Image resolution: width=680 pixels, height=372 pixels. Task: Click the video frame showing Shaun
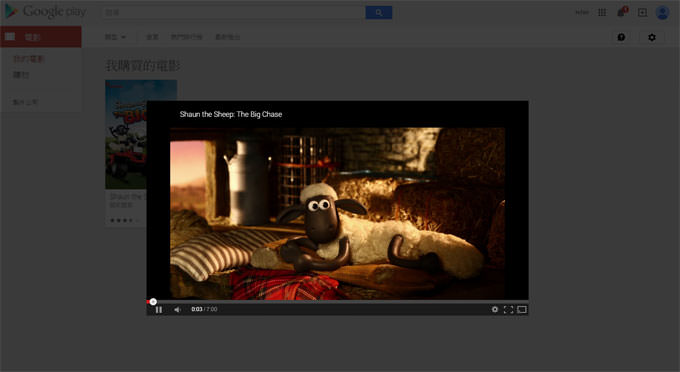[x=337, y=213]
